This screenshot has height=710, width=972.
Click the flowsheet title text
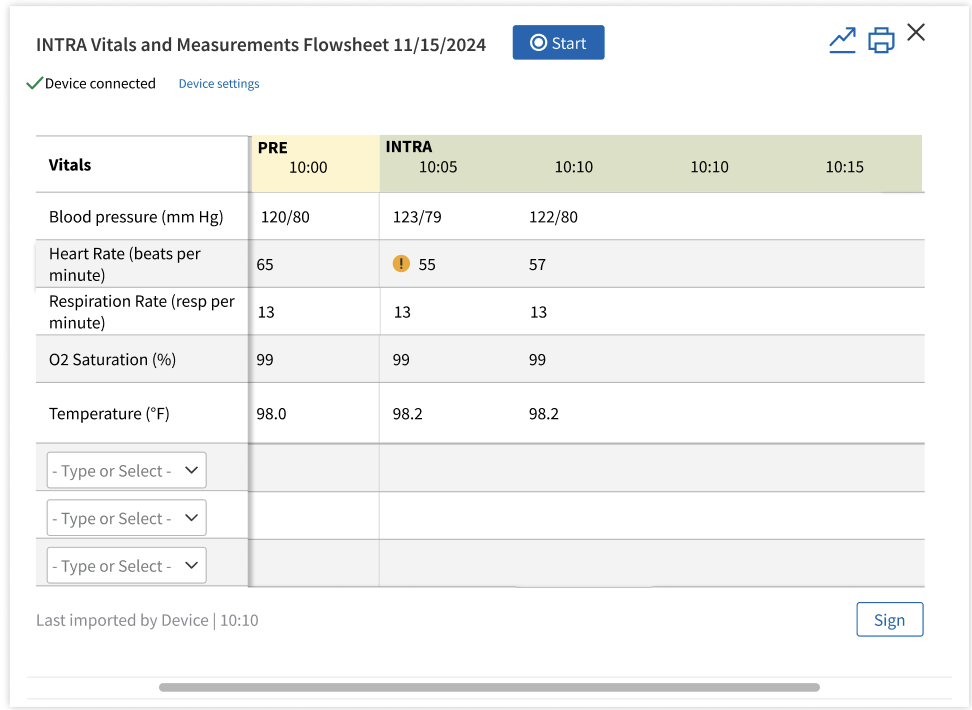[261, 45]
